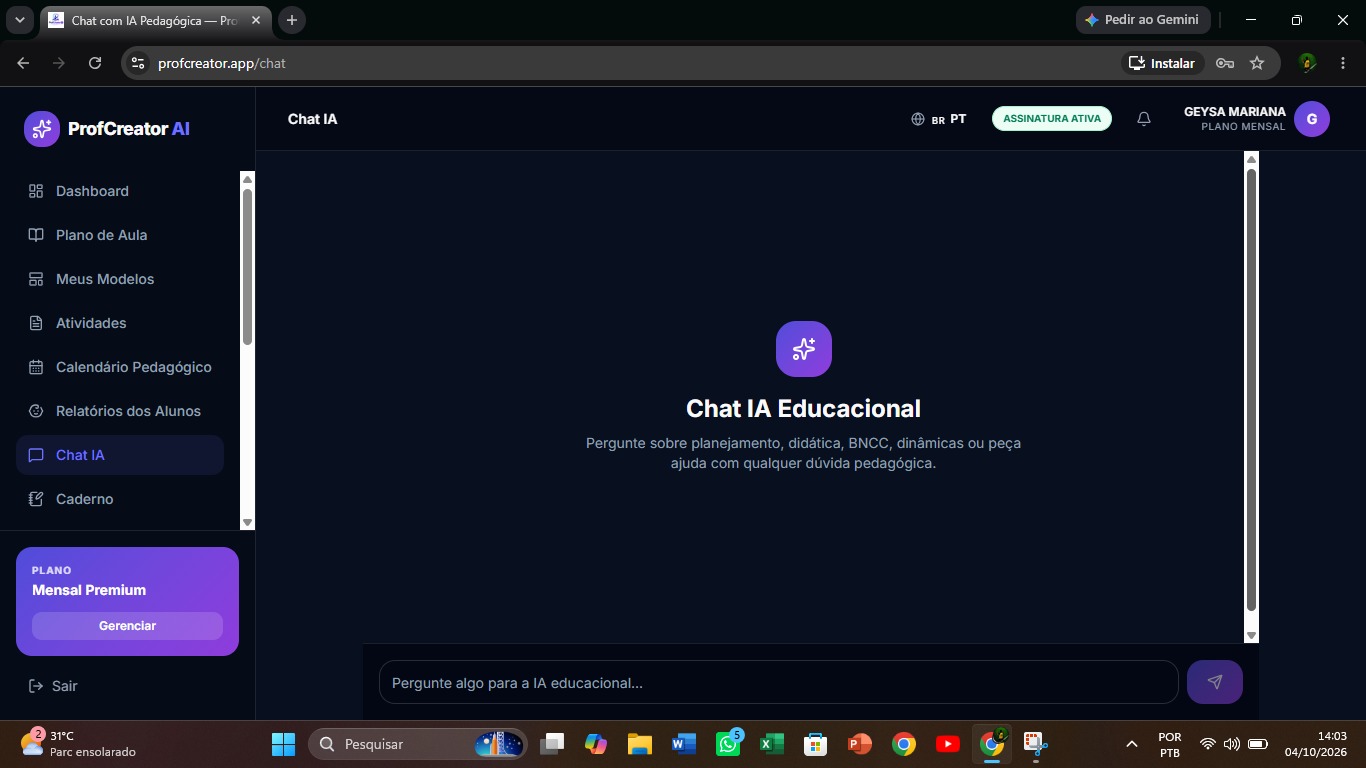Open the Caderno sidebar item

pos(120,499)
